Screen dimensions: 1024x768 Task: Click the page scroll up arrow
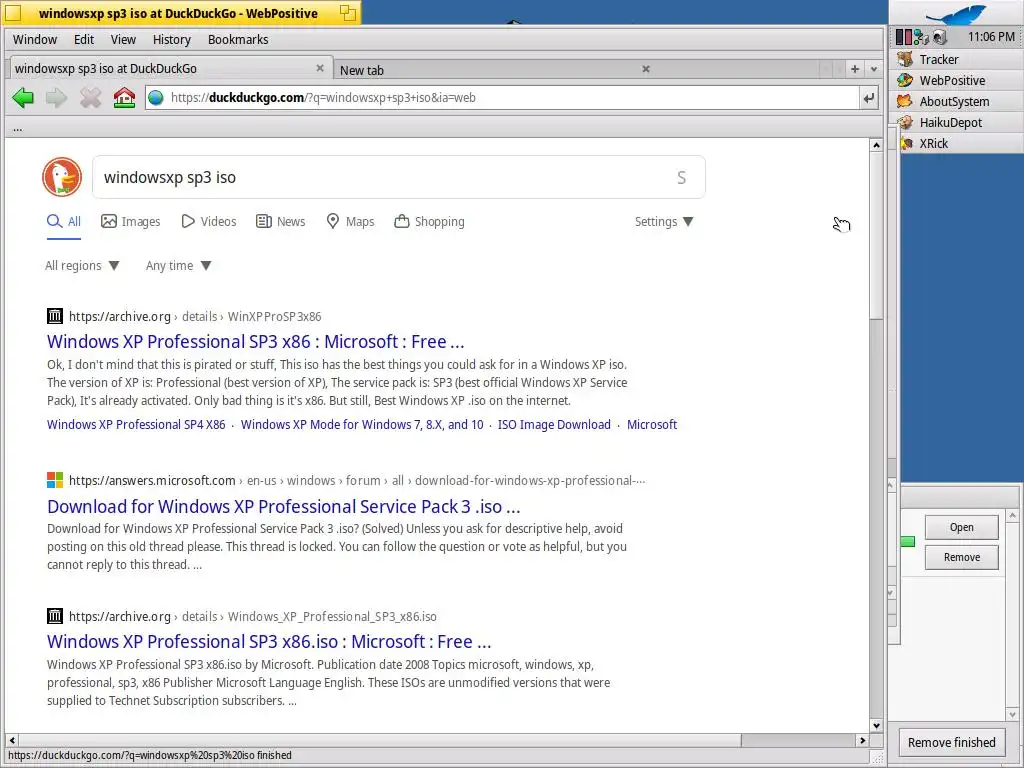[876, 145]
